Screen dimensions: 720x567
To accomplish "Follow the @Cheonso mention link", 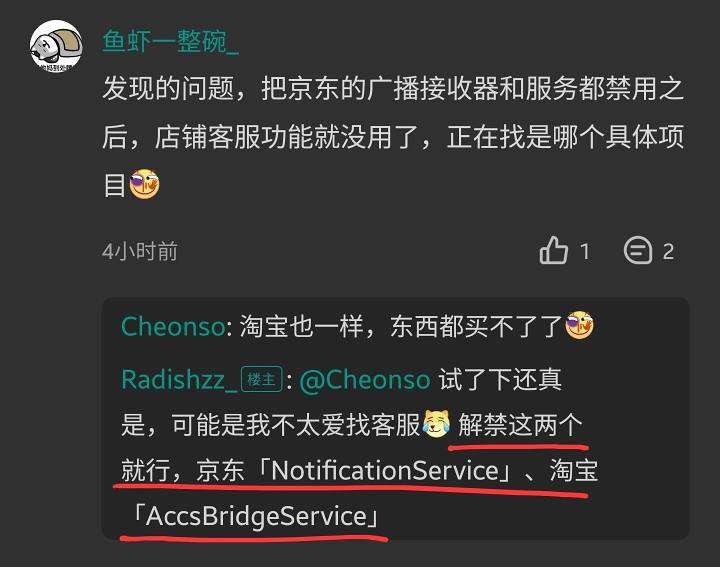I will (365, 380).
